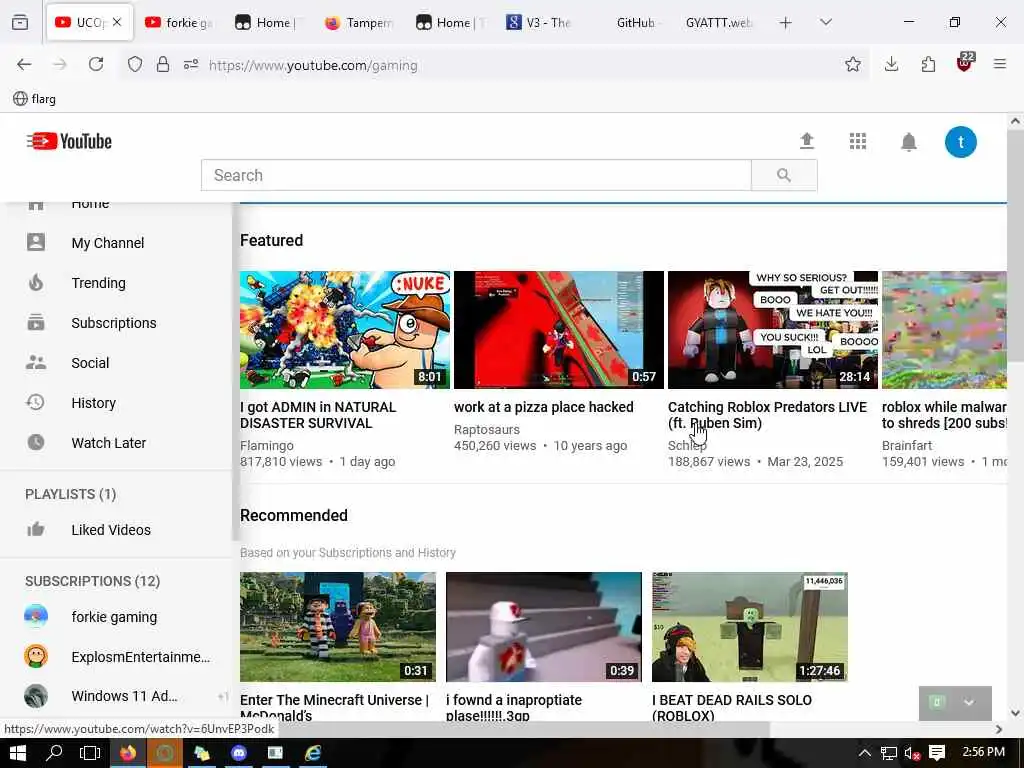Open Windows taskbar search

click(54, 753)
